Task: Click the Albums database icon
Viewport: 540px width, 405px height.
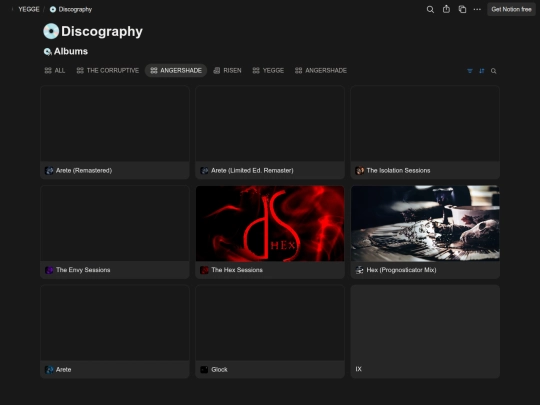Action: coord(48,52)
